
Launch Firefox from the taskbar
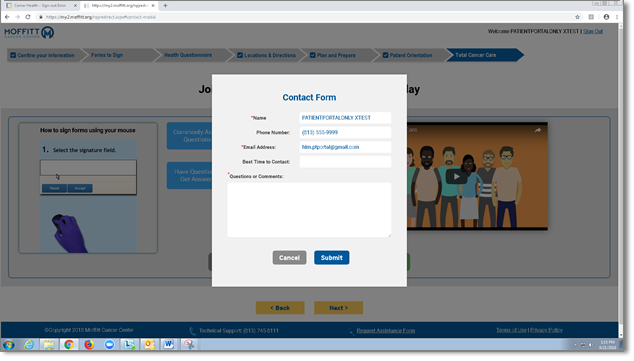[x=89, y=344]
